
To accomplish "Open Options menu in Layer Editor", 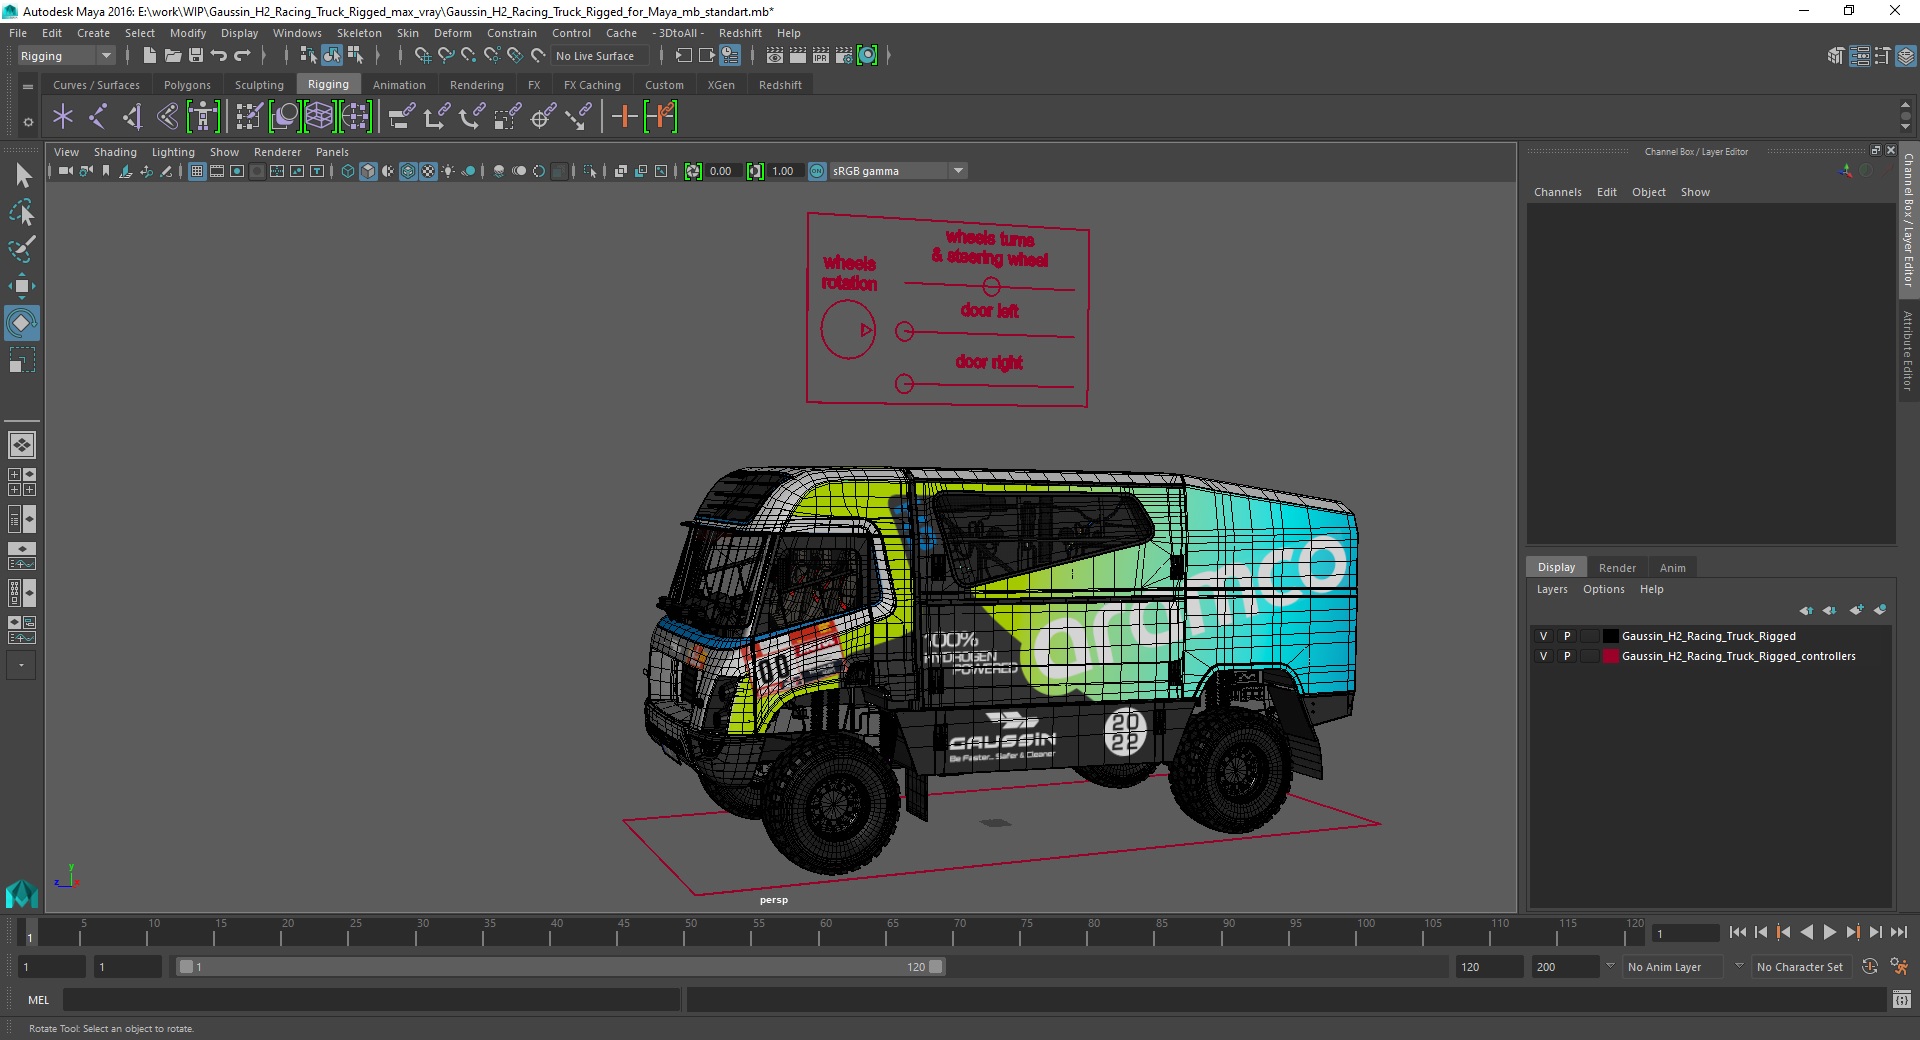I will coord(1603,589).
